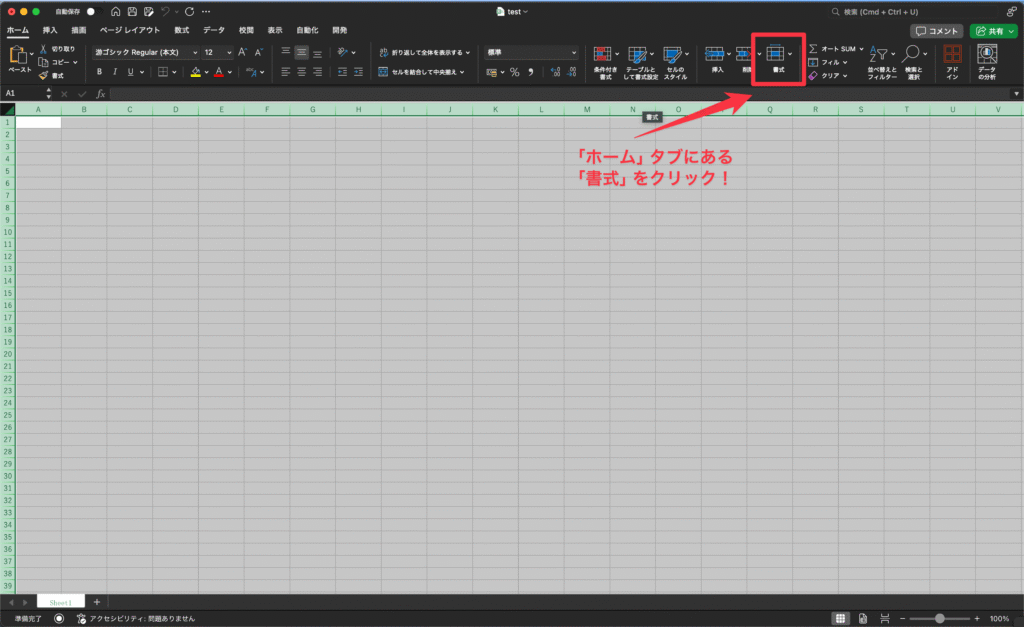This screenshot has width=1024, height=627.
Task: Open the font size 12 dropdown
Action: tap(229, 53)
